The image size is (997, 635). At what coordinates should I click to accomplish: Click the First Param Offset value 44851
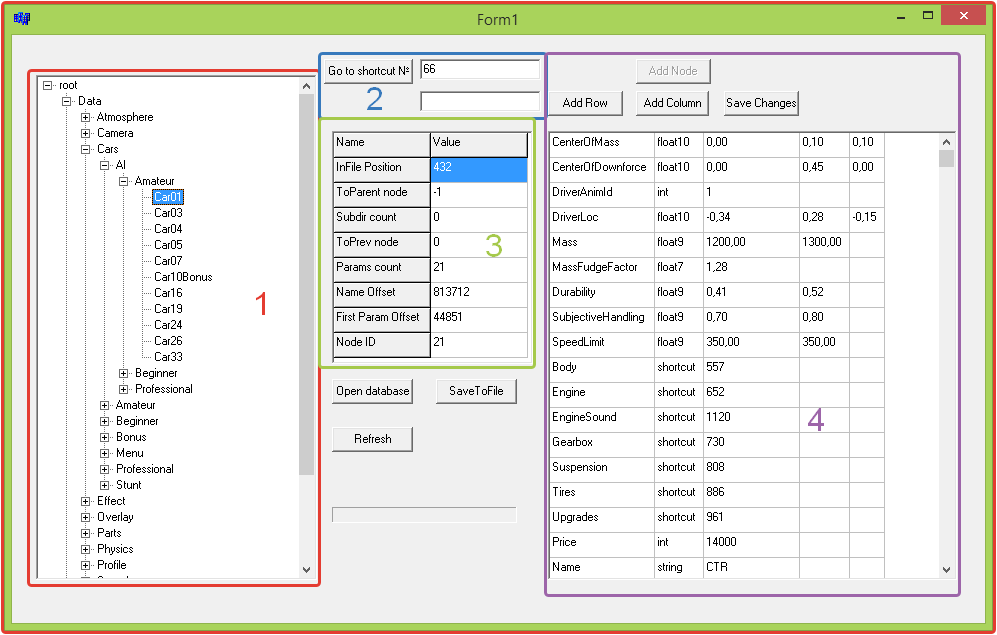tap(479, 320)
